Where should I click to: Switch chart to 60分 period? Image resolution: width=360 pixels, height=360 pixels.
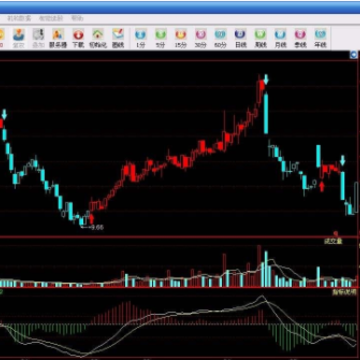pyautogui.click(x=220, y=38)
